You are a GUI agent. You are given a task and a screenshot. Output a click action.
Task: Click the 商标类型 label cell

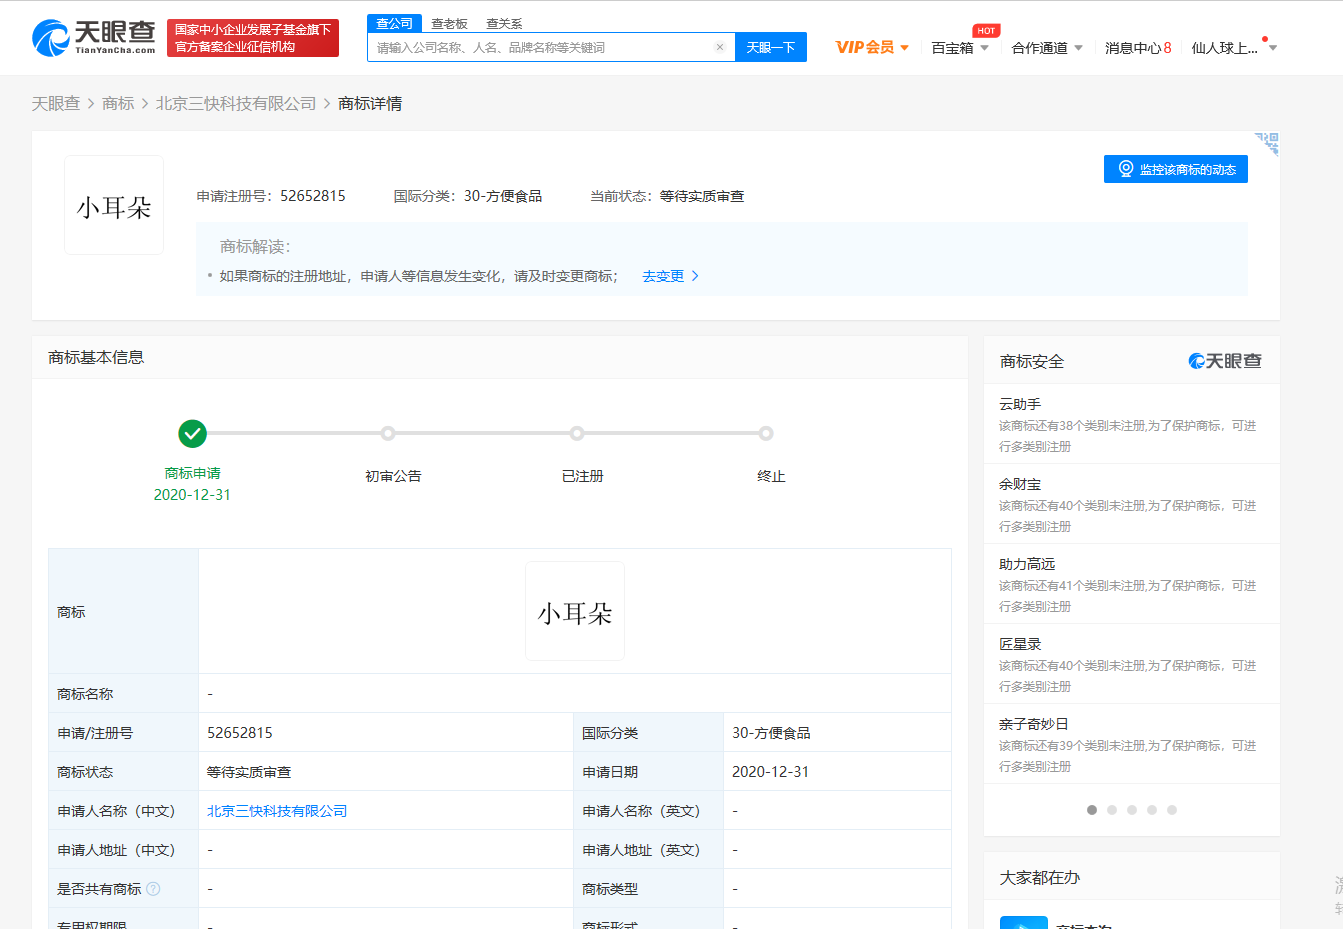[x=649, y=889]
